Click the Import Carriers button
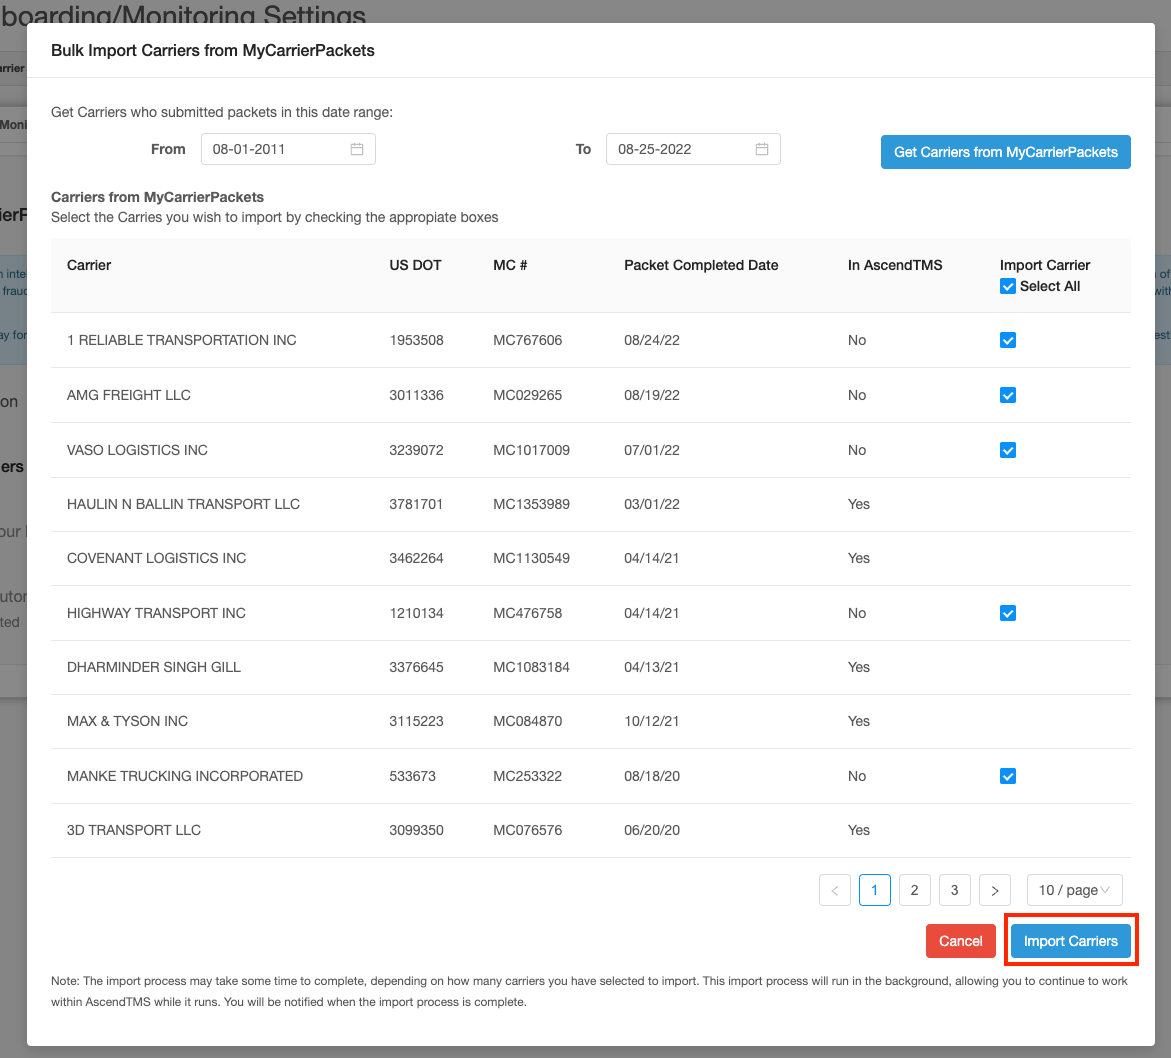This screenshot has width=1171, height=1058. [x=1070, y=942]
